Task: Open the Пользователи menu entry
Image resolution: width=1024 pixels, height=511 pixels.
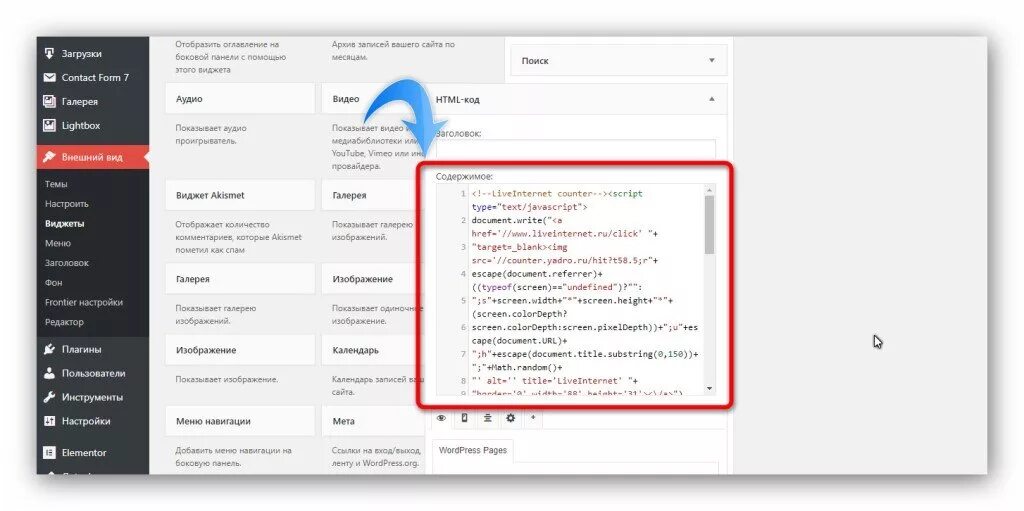Action: [x=93, y=373]
